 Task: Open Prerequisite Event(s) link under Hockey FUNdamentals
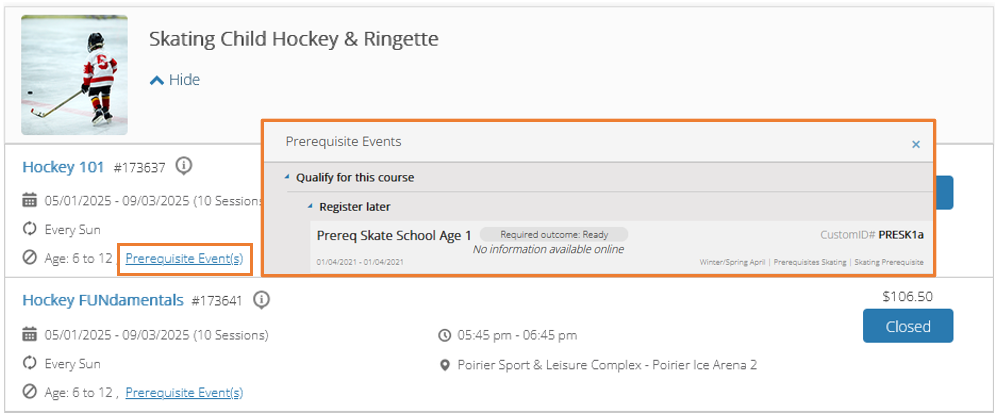[184, 393]
